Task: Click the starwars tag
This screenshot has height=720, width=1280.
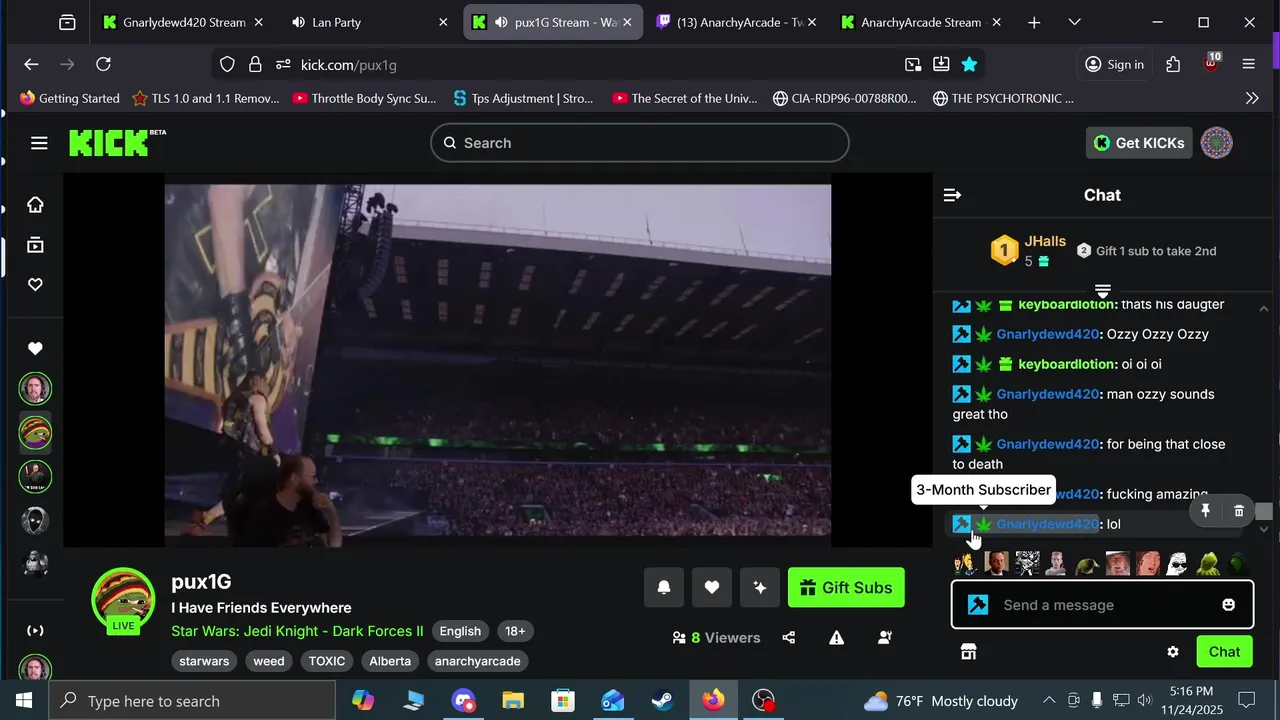Action: [x=204, y=661]
